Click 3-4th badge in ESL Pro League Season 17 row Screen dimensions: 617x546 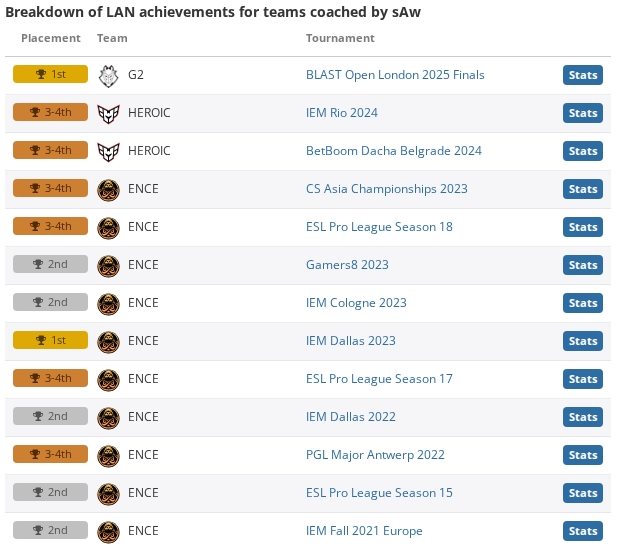point(50,378)
